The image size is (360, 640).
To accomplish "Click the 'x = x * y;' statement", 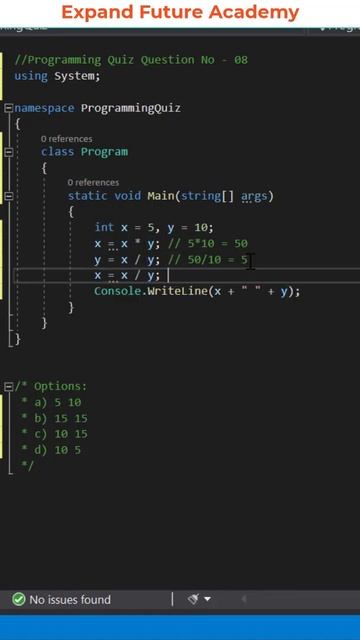I will point(127,244).
